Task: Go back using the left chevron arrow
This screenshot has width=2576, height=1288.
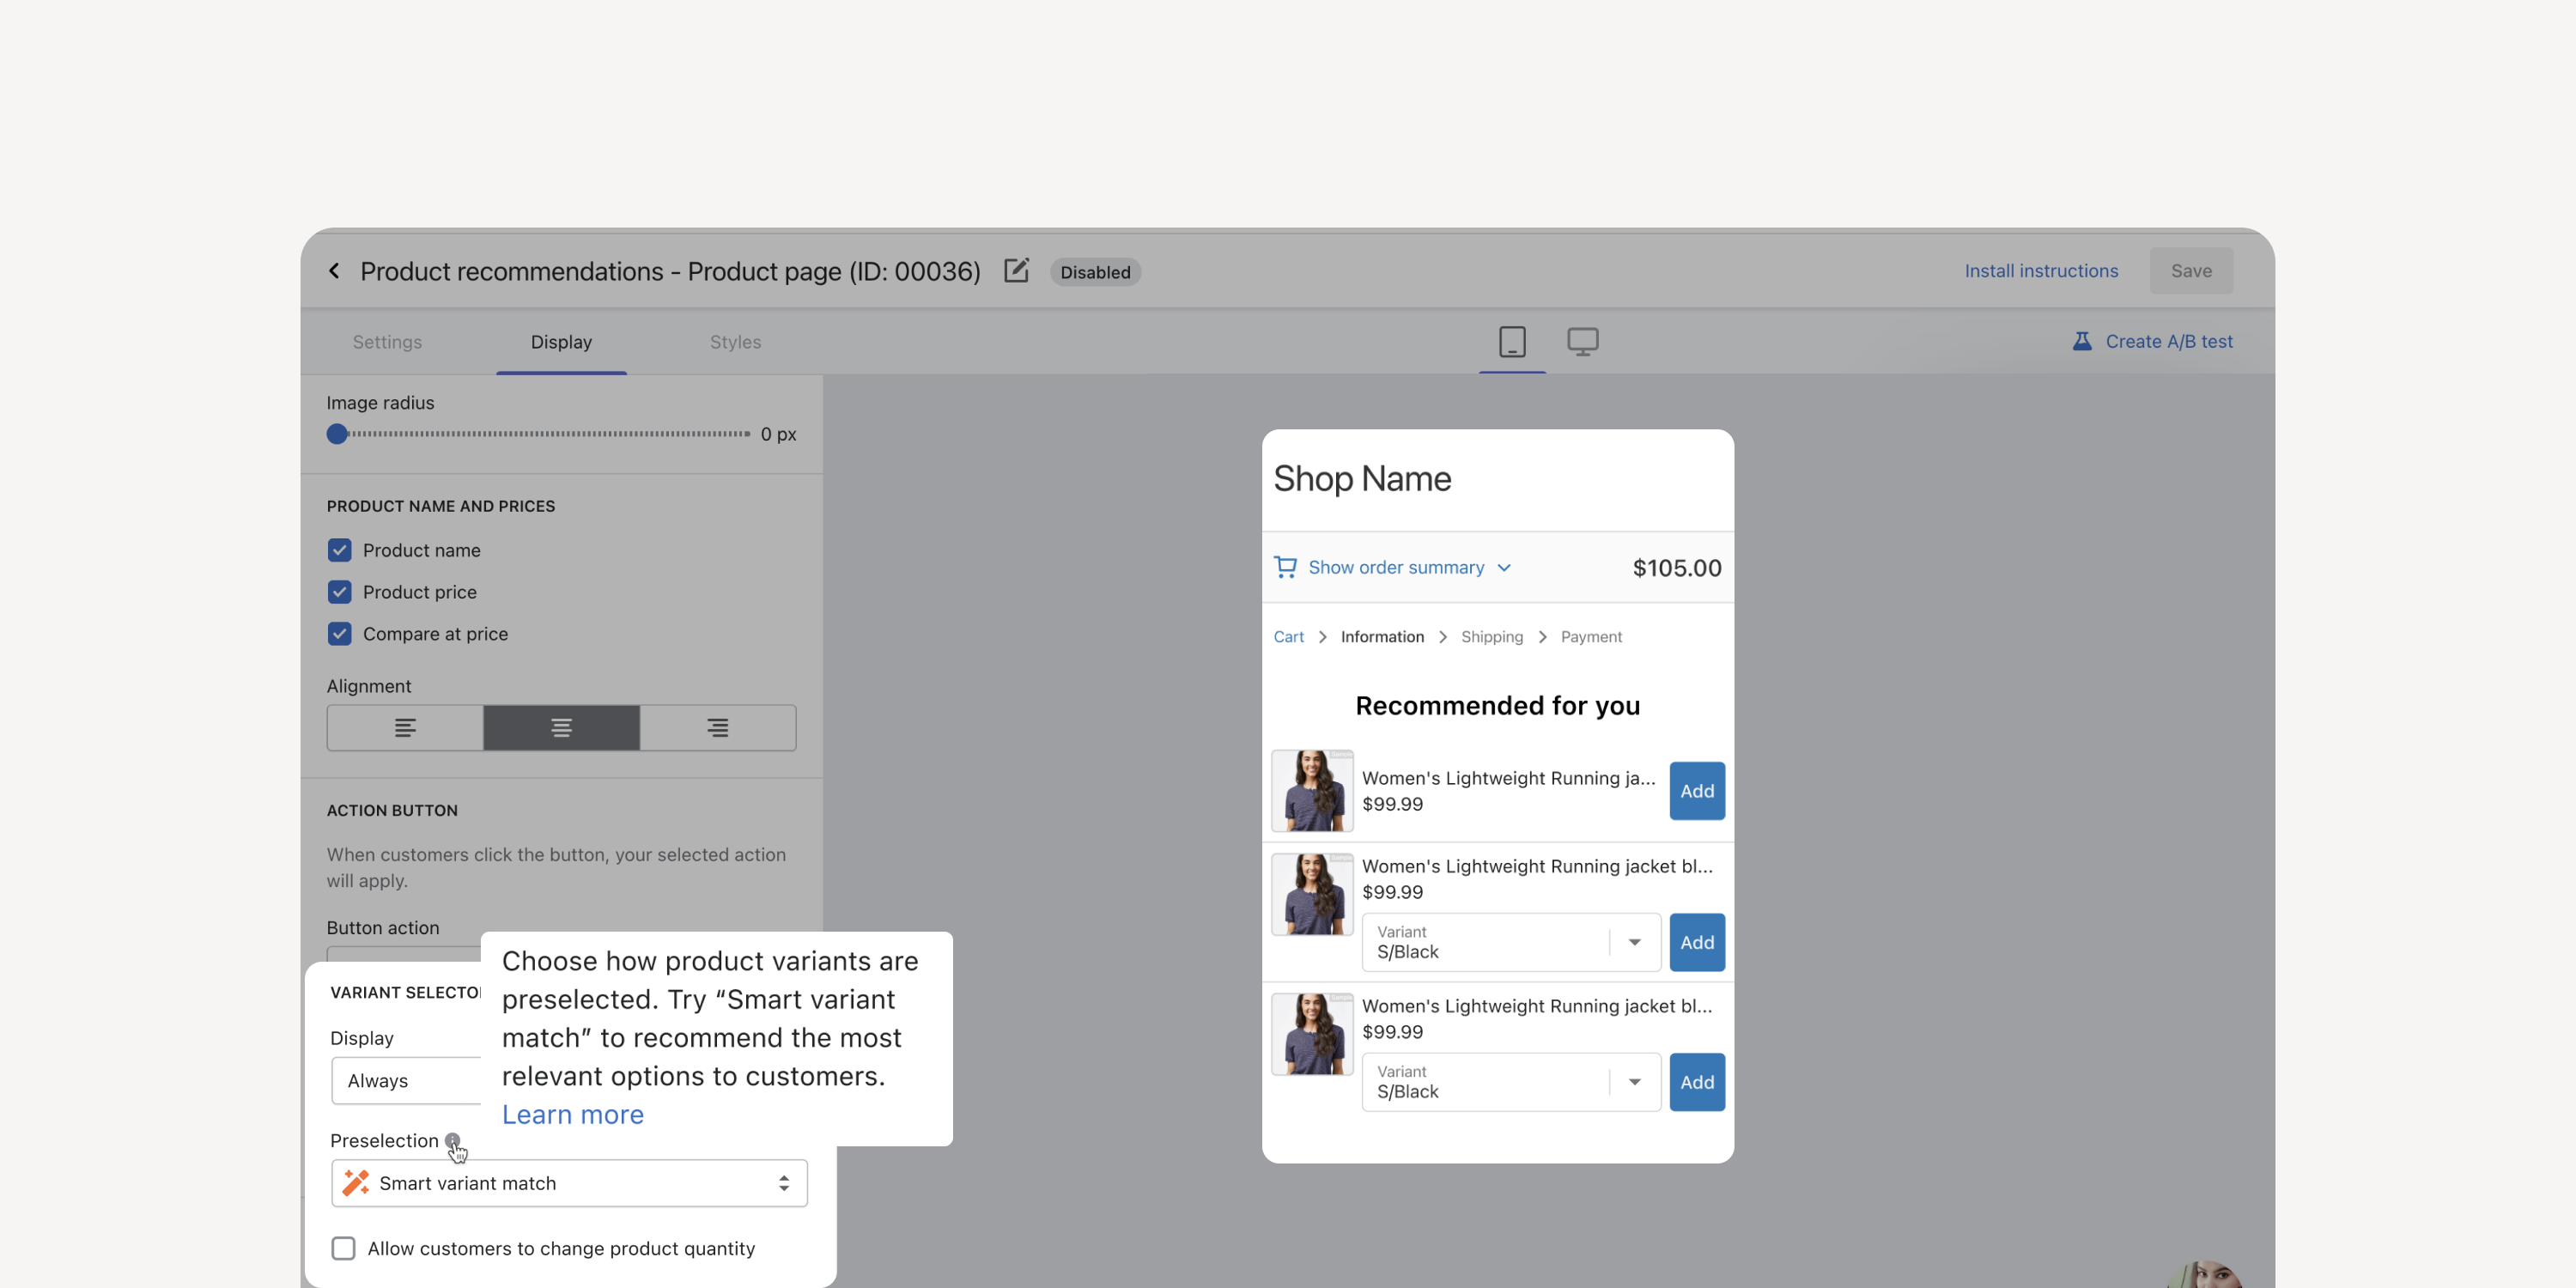Action: coord(334,271)
